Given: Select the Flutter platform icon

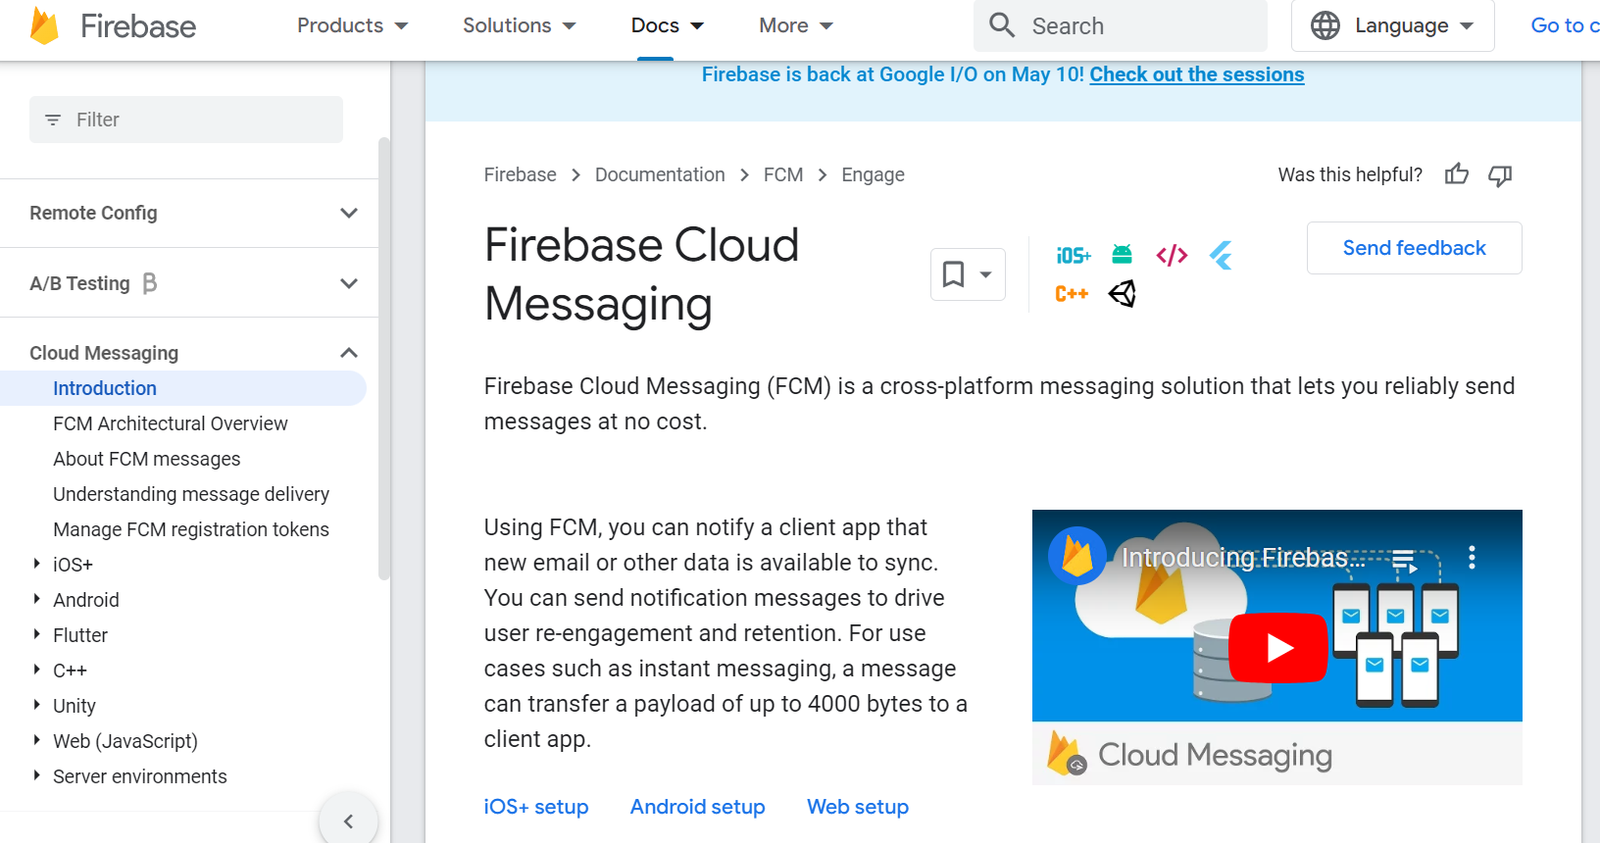Looking at the screenshot, I should click(x=1221, y=256).
